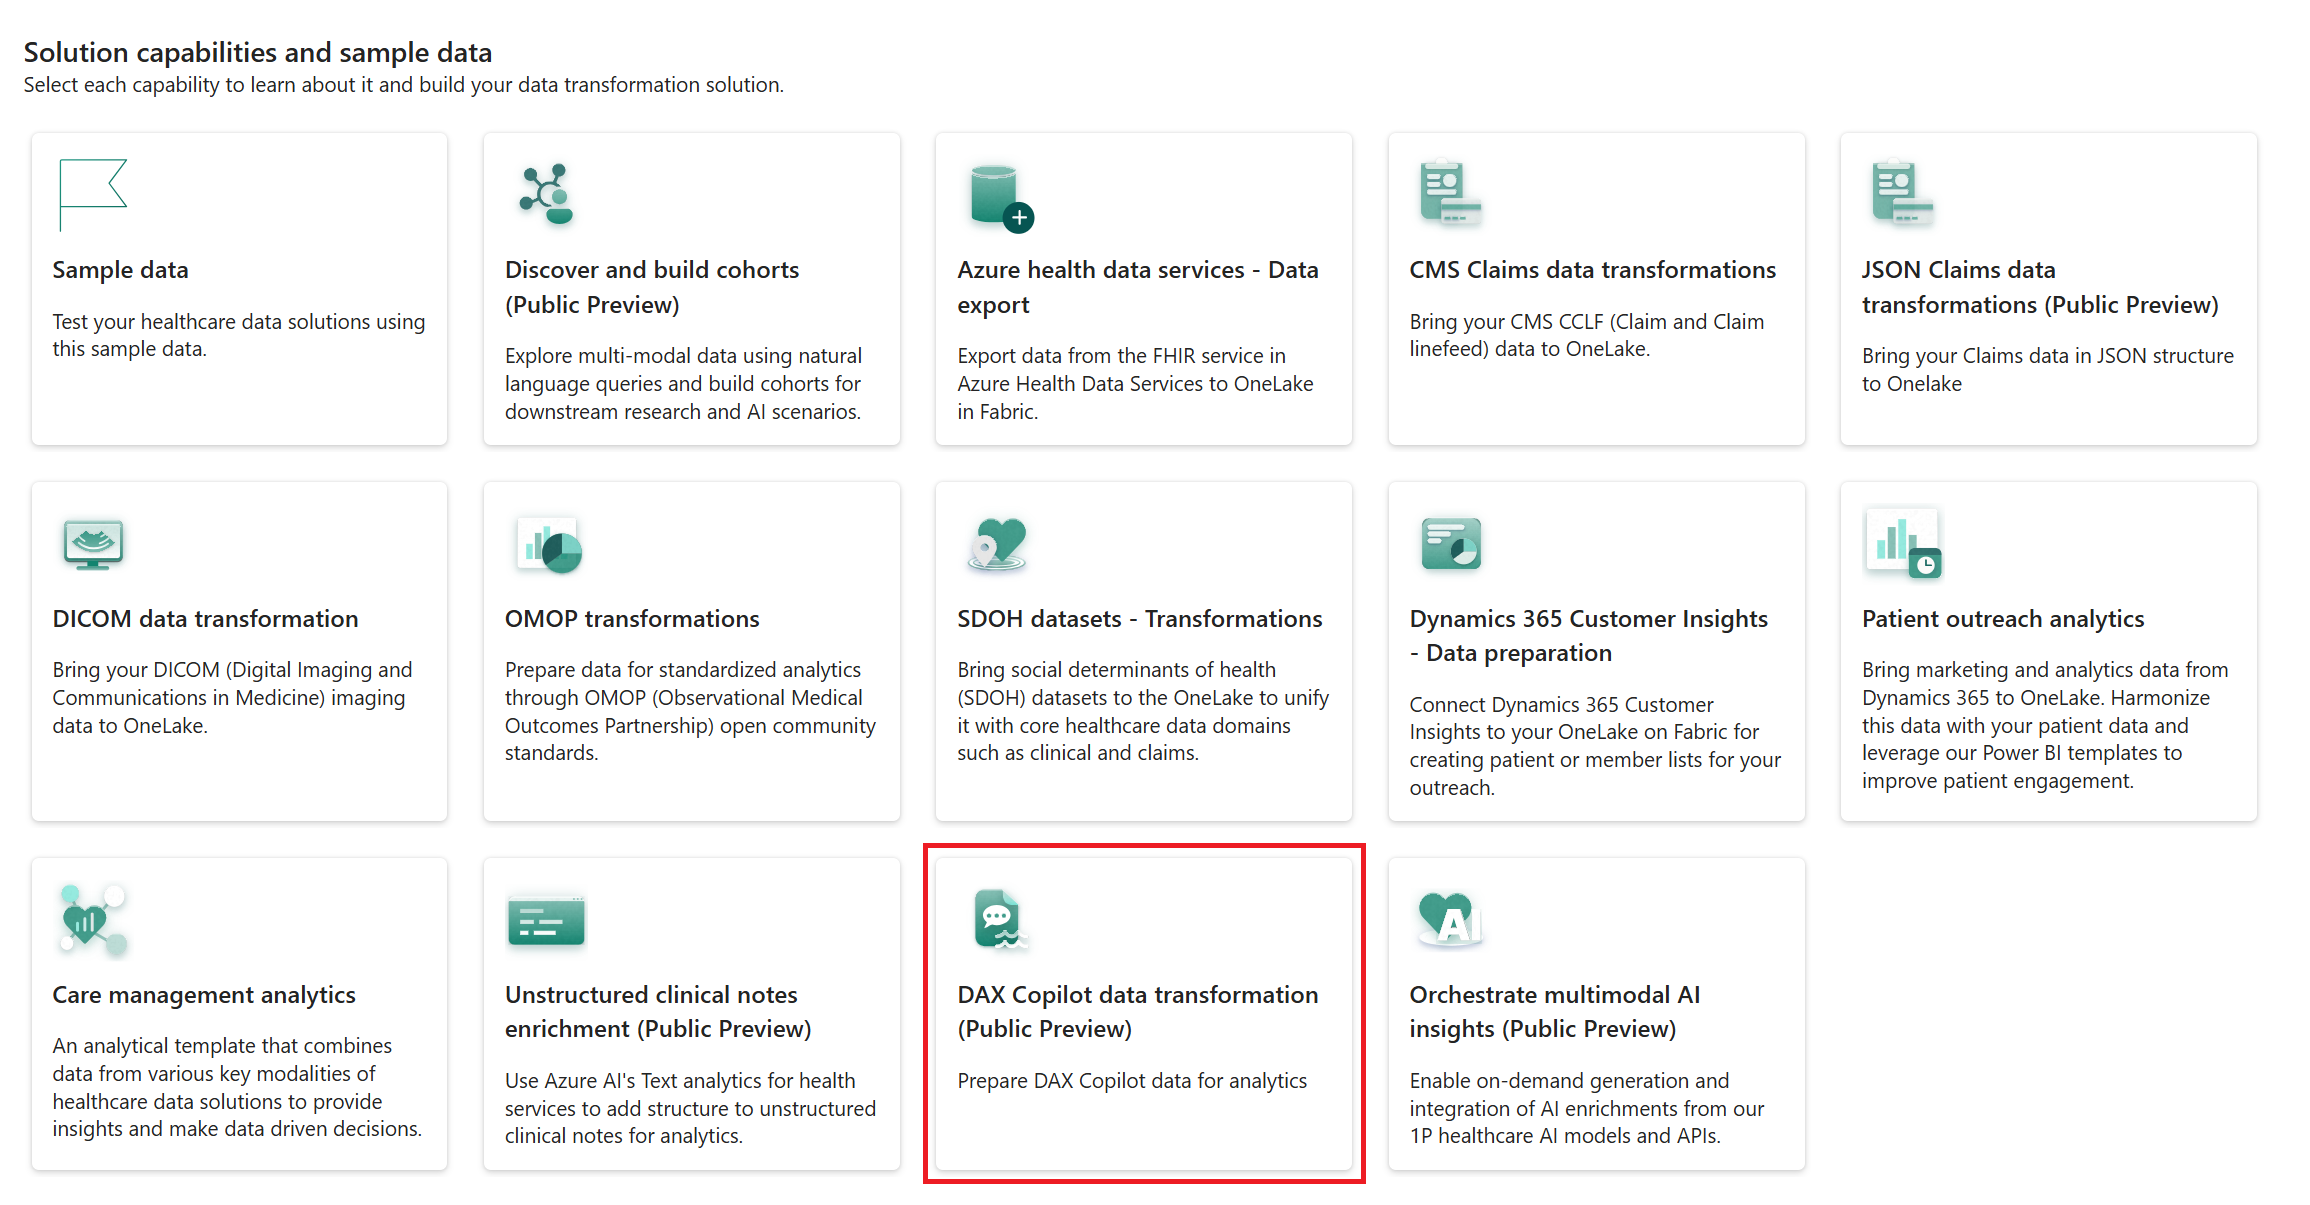
Task: Open Dynamics 365 Customer Insights - Data preparation
Action: coord(1589,636)
